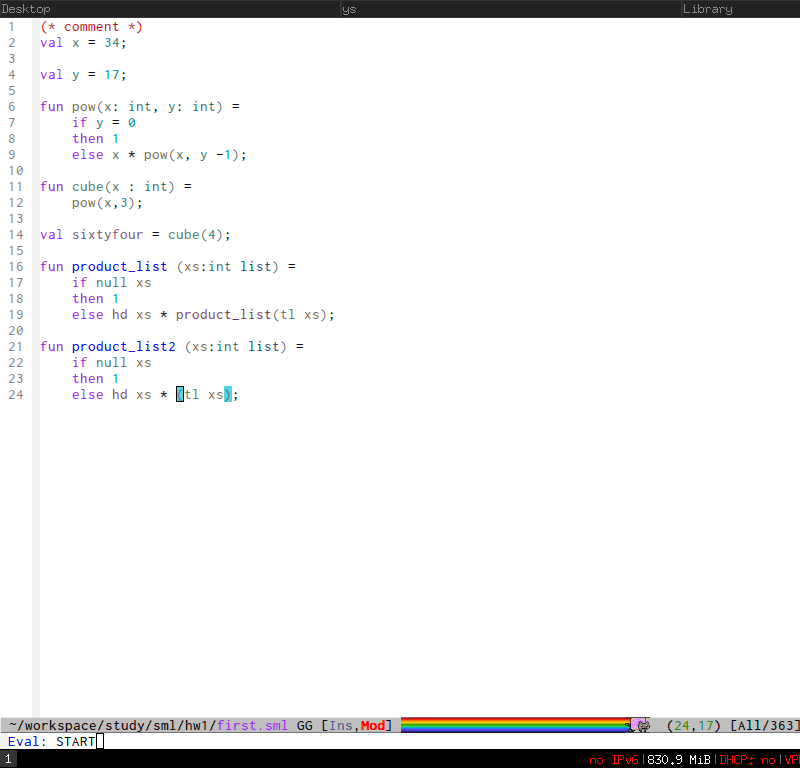Place cursor on the product_list2 function name

123,346
